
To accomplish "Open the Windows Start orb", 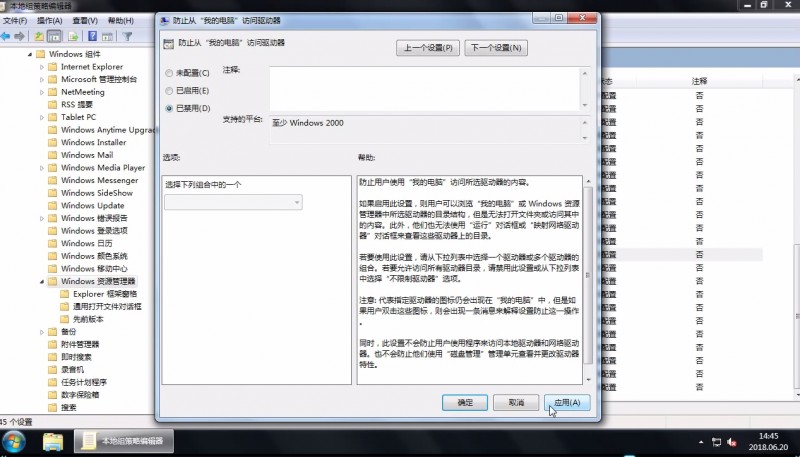I will tap(14, 441).
